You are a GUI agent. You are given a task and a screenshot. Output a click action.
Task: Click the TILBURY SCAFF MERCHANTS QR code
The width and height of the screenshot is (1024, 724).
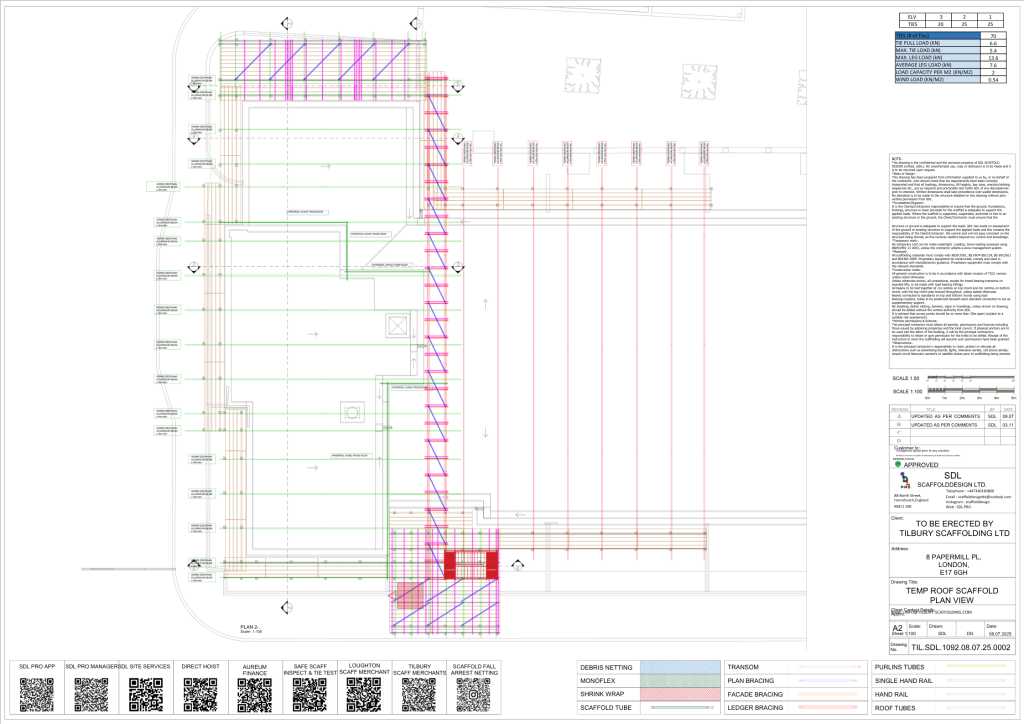coord(419,695)
